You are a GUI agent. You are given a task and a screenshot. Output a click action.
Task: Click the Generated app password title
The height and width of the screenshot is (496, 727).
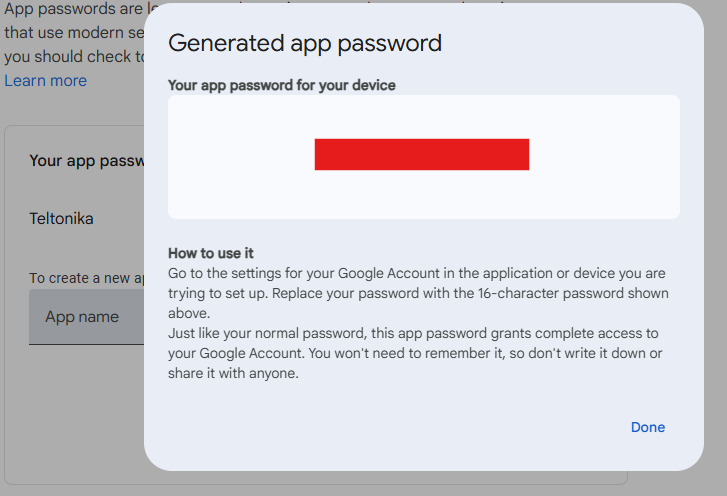(x=305, y=43)
